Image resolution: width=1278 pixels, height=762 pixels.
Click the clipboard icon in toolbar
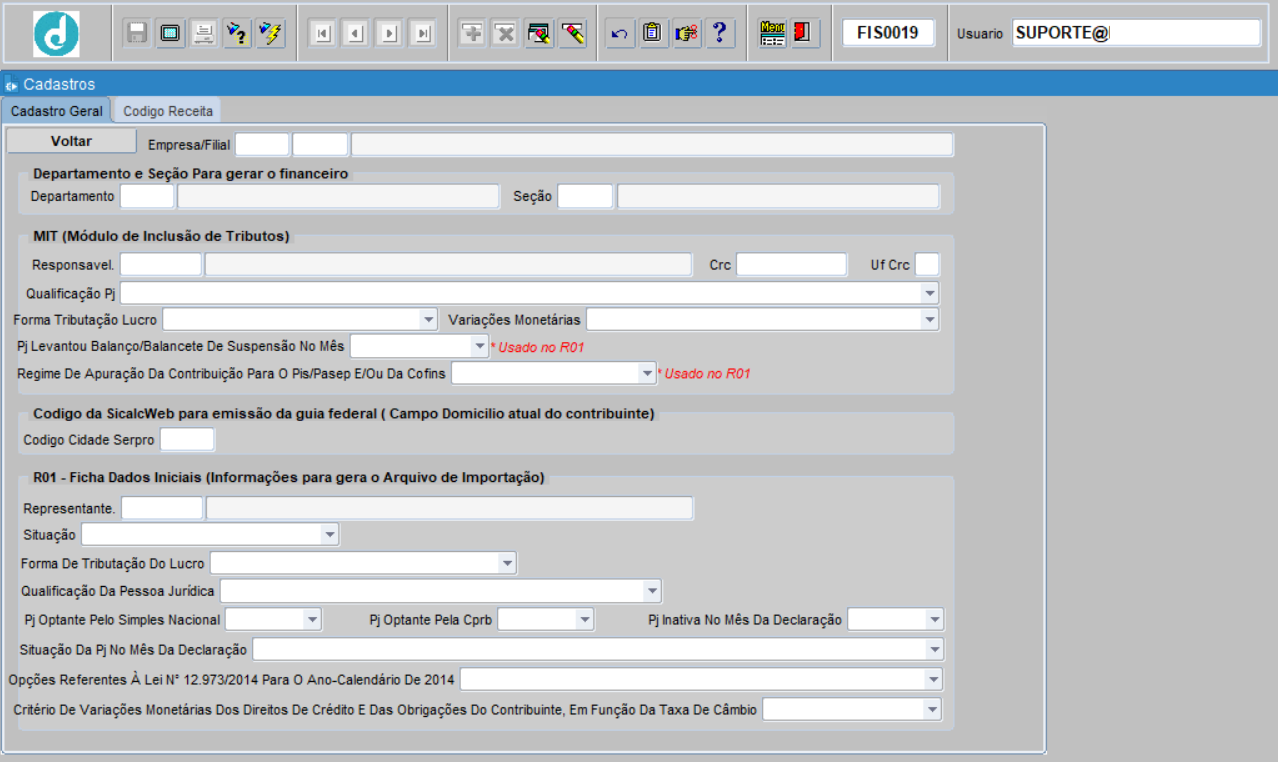[x=652, y=33]
